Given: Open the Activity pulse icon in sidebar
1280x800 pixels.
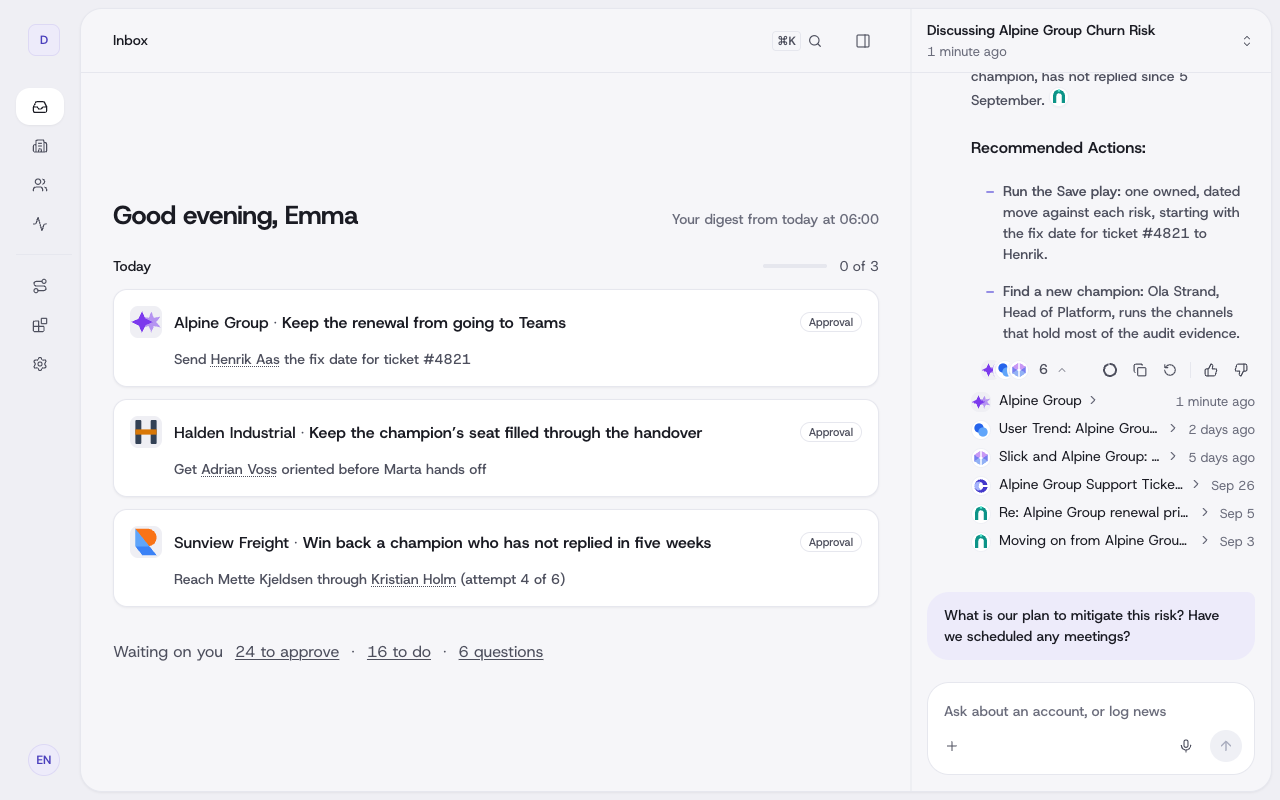Looking at the screenshot, I should 40,224.
